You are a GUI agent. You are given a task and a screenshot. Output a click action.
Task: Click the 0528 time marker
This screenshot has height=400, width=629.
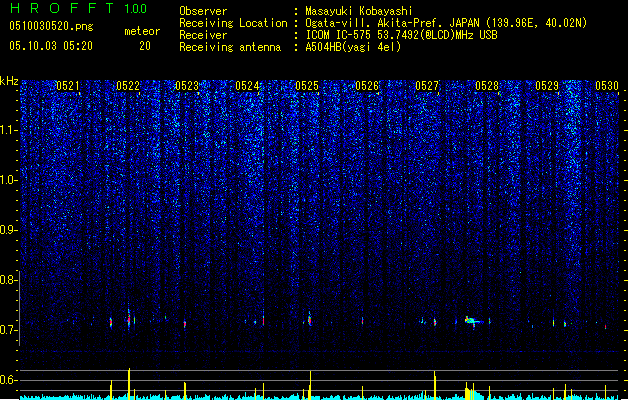pos(487,86)
